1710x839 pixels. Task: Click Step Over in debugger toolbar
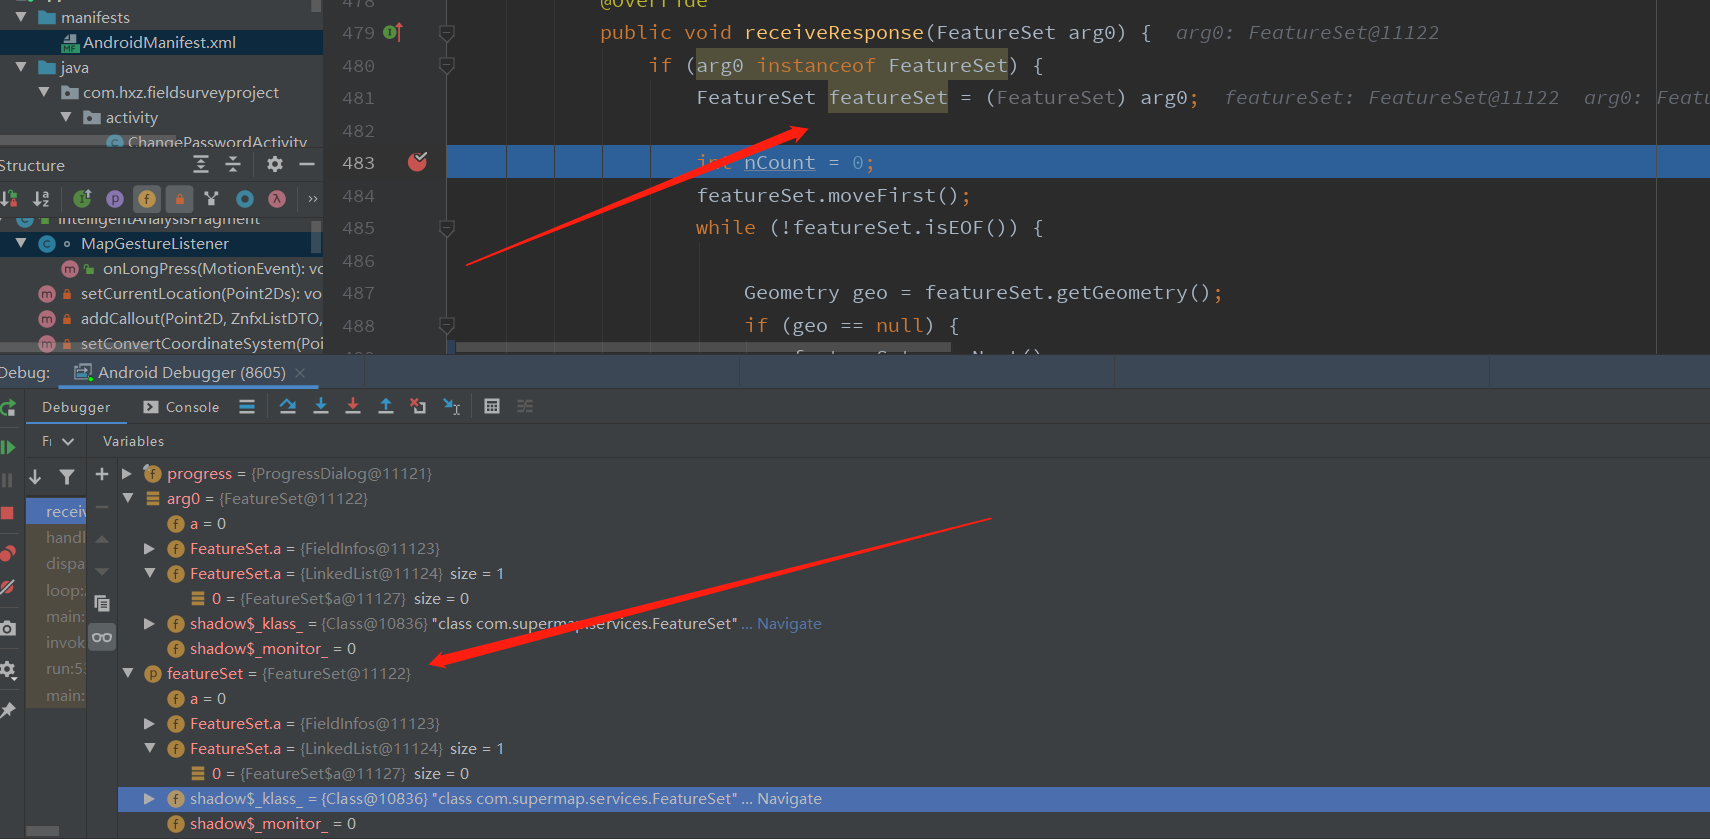(288, 406)
